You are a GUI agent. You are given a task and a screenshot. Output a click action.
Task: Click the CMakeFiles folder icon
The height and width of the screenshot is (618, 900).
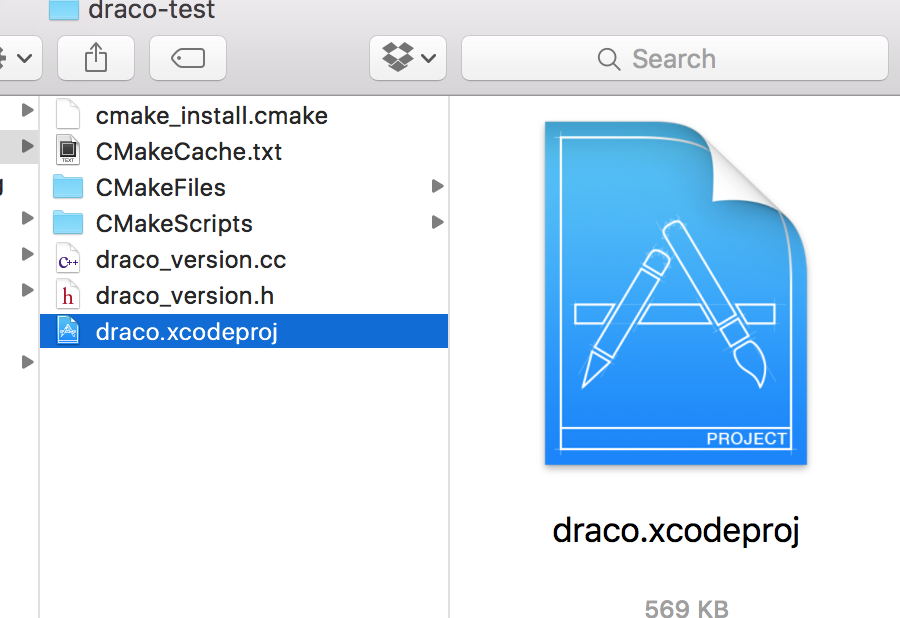coord(68,188)
